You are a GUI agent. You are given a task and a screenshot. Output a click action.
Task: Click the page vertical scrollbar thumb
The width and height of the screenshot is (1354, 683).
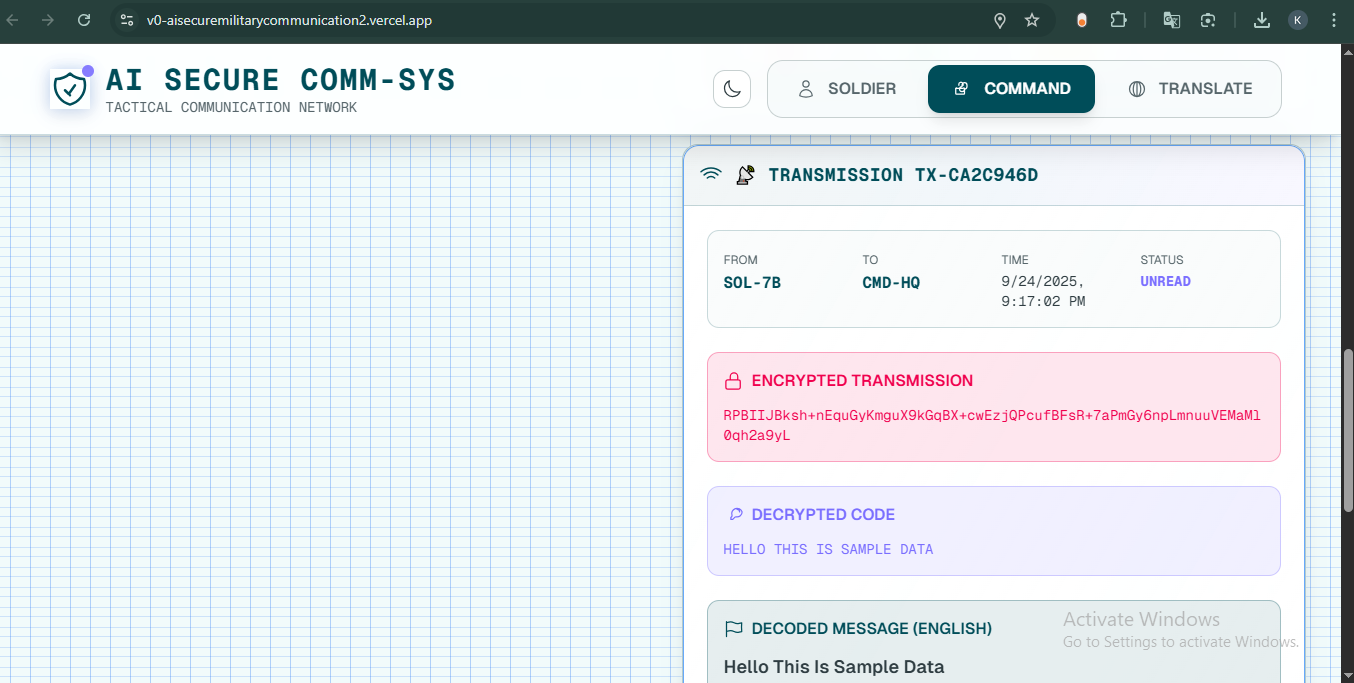point(1347,430)
